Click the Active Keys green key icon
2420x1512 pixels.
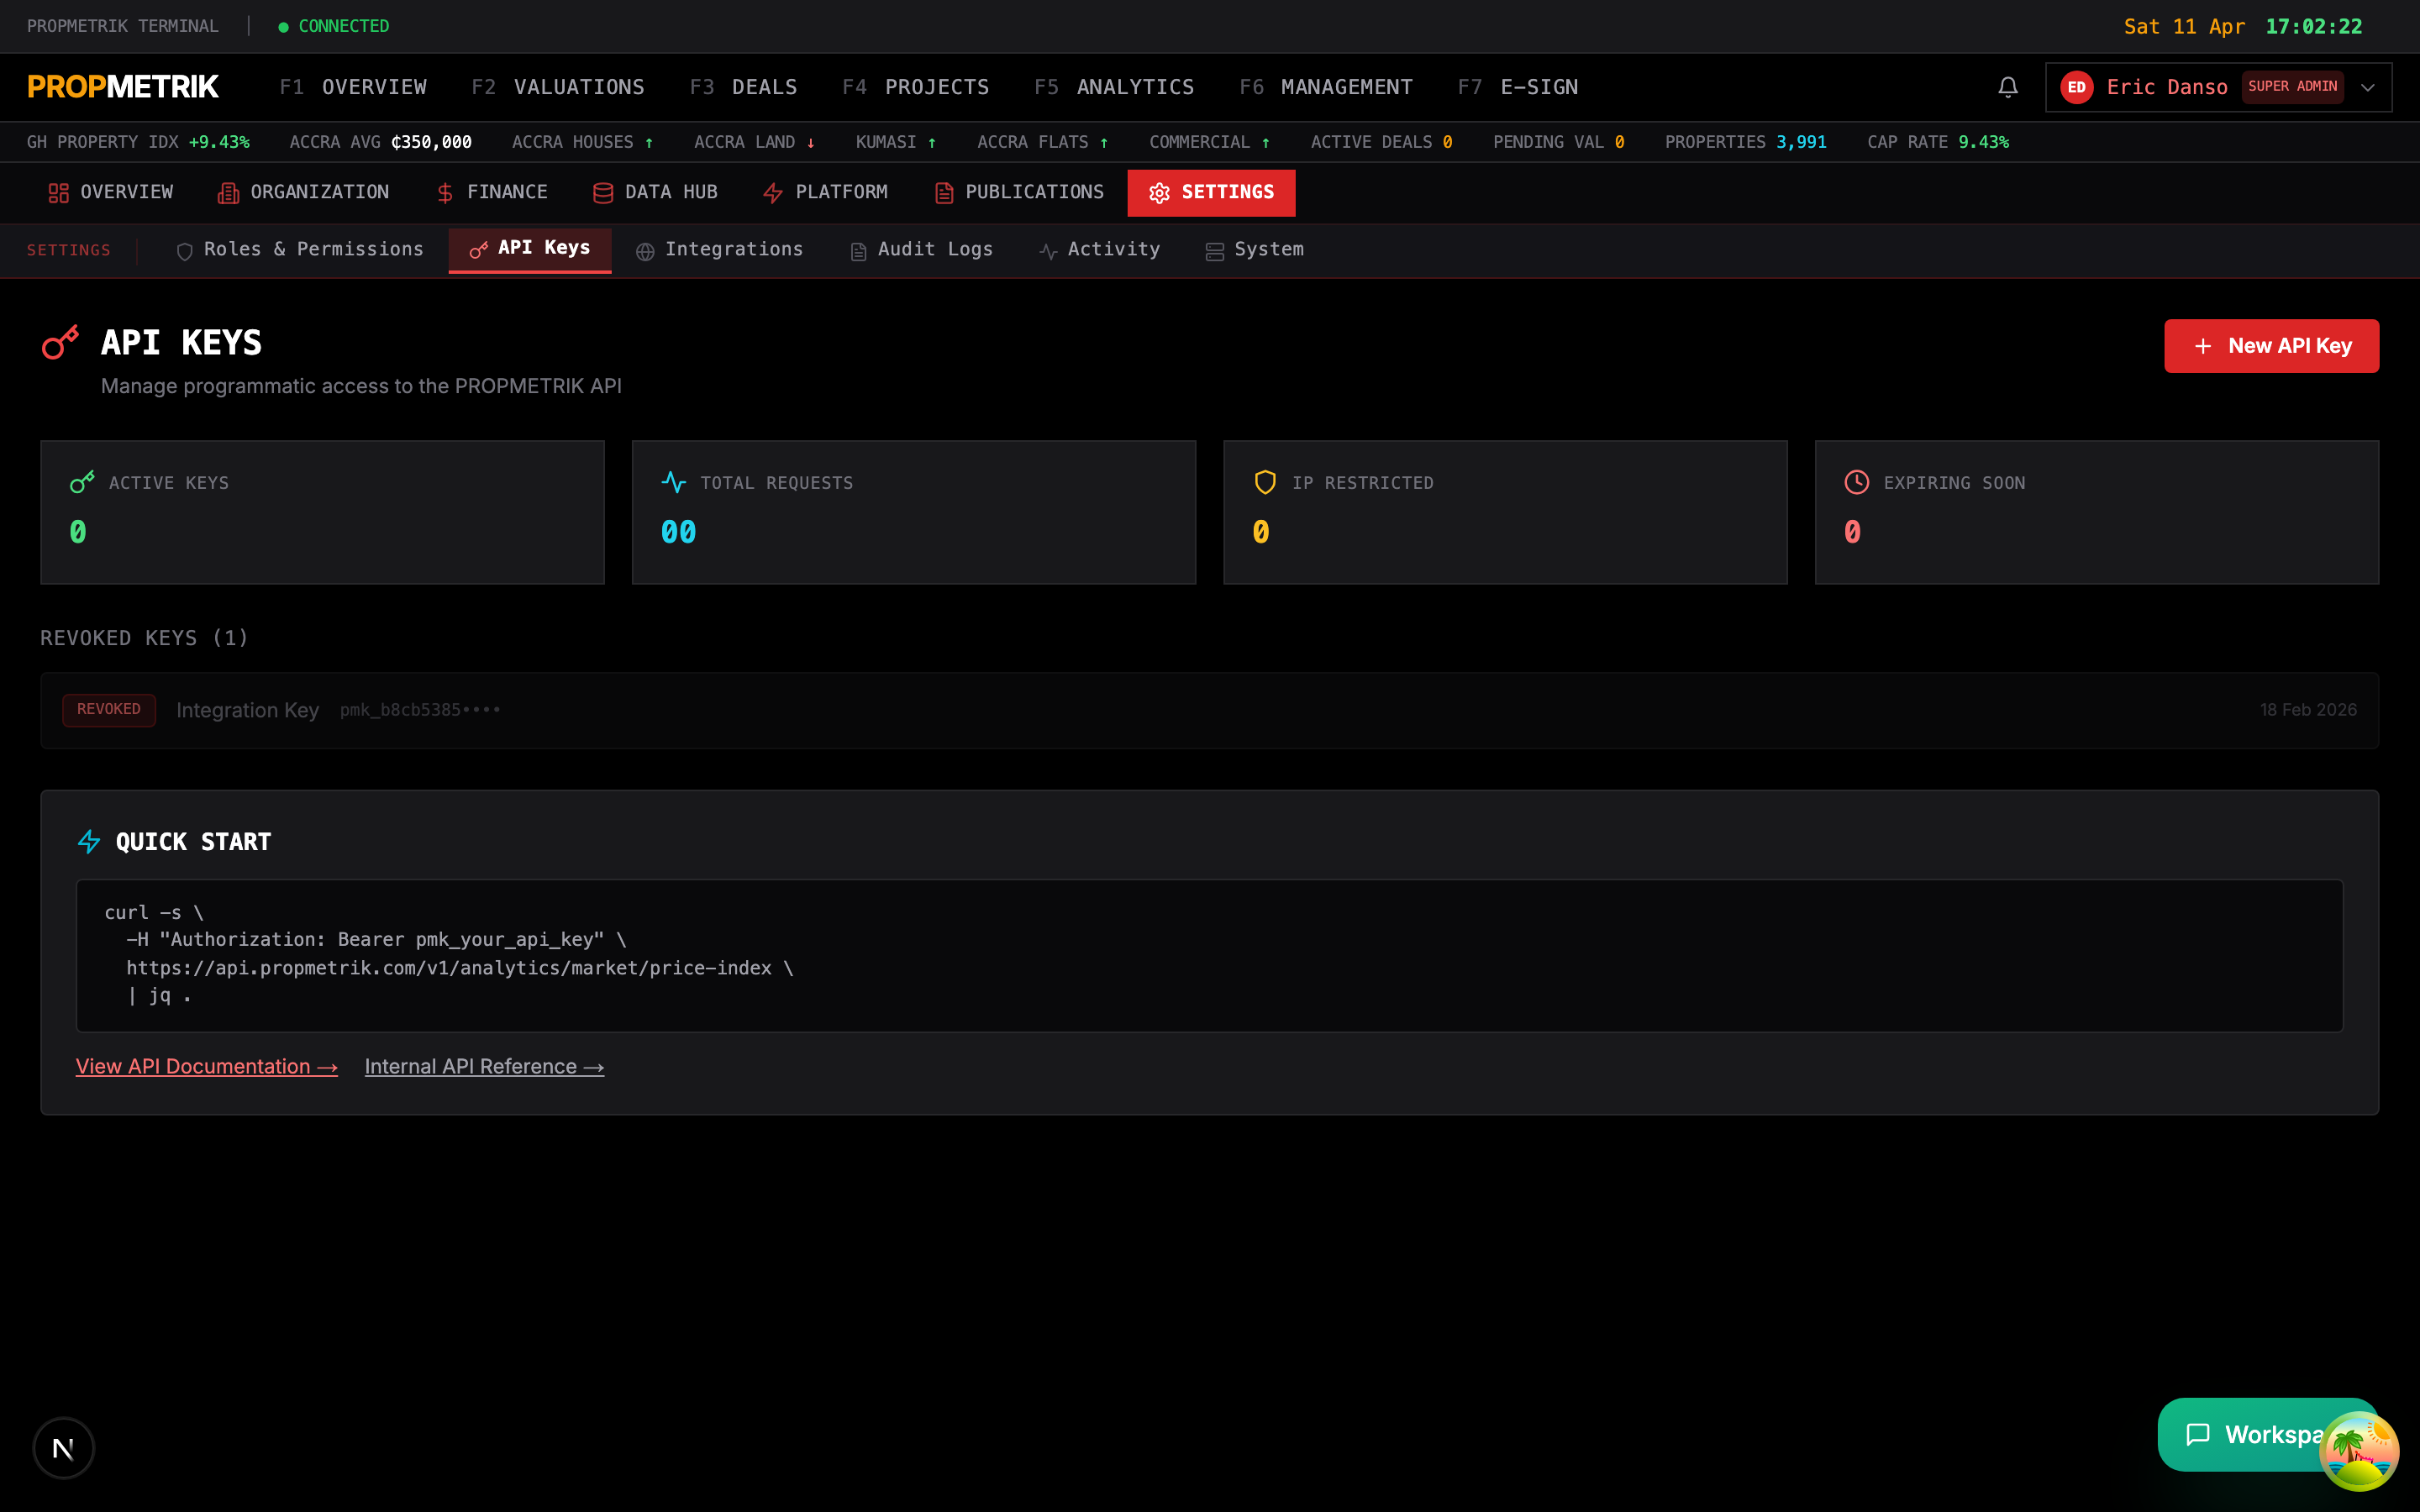tap(82, 482)
